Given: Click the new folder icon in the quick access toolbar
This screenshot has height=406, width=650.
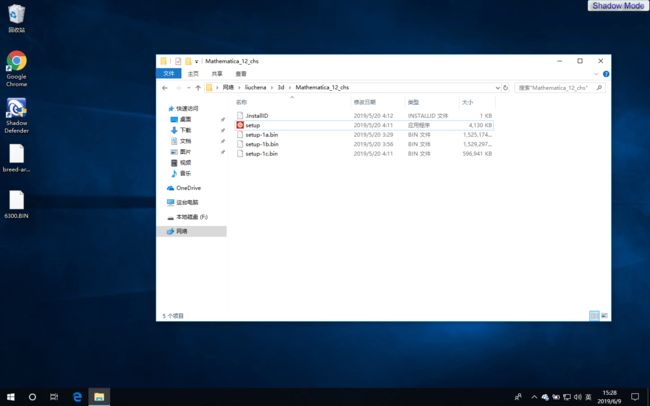Looking at the screenshot, I should 188,61.
